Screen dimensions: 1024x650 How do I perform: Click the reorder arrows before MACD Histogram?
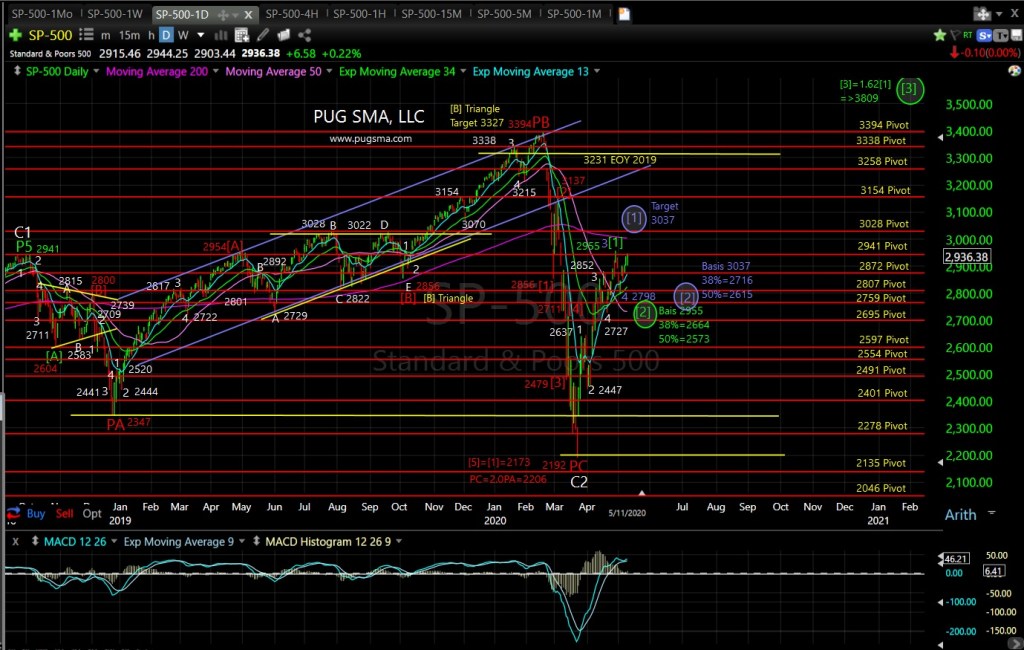click(x=257, y=541)
